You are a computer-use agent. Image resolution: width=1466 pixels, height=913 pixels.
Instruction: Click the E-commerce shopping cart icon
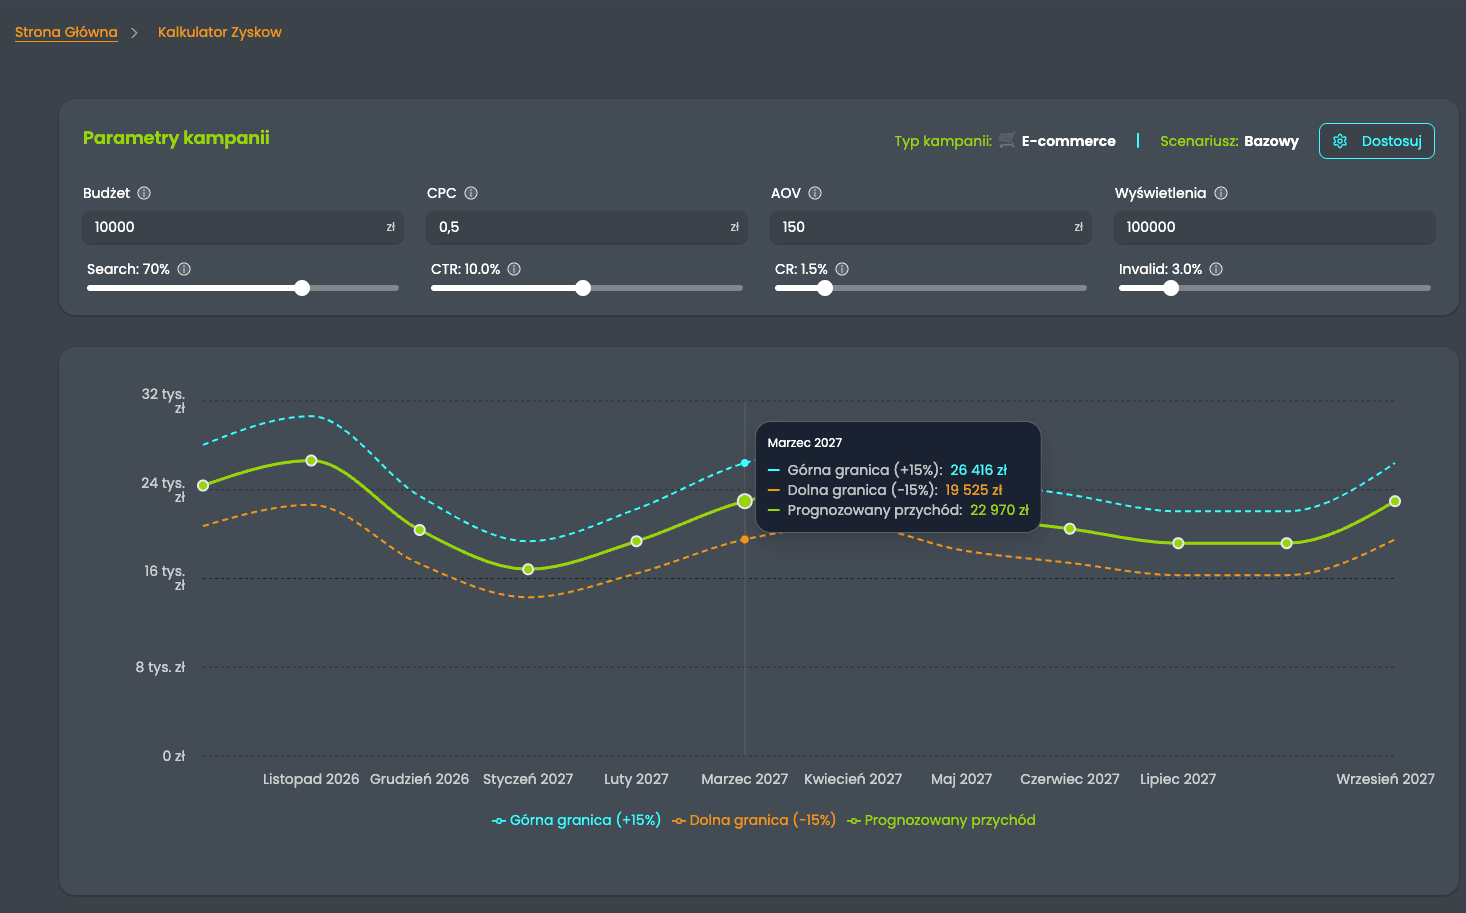1007,140
